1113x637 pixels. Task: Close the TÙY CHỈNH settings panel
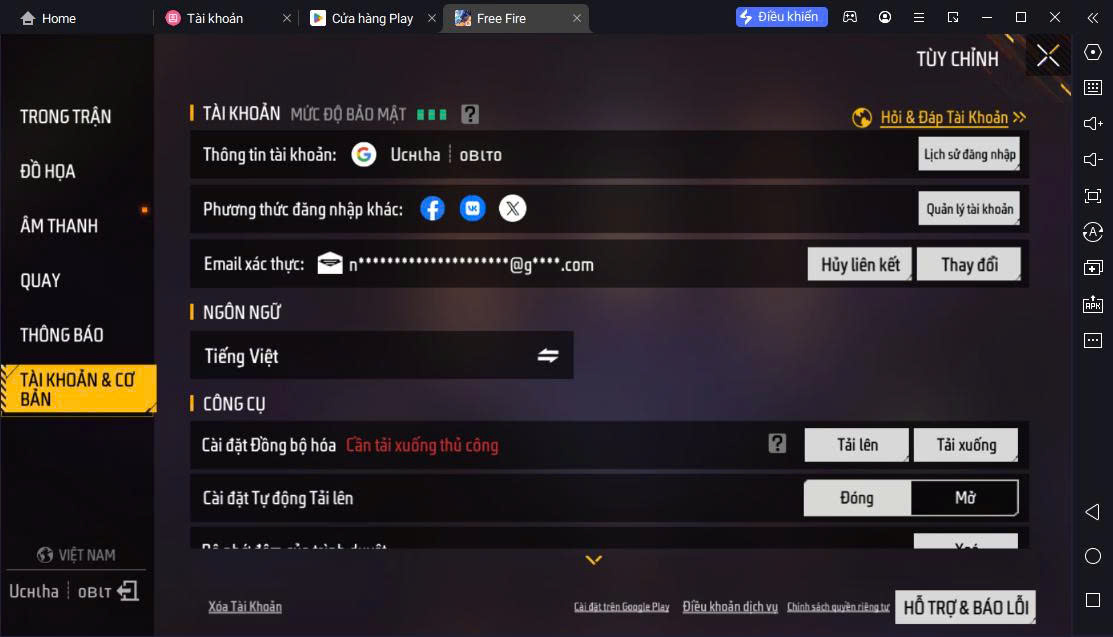pyautogui.click(x=1048, y=56)
